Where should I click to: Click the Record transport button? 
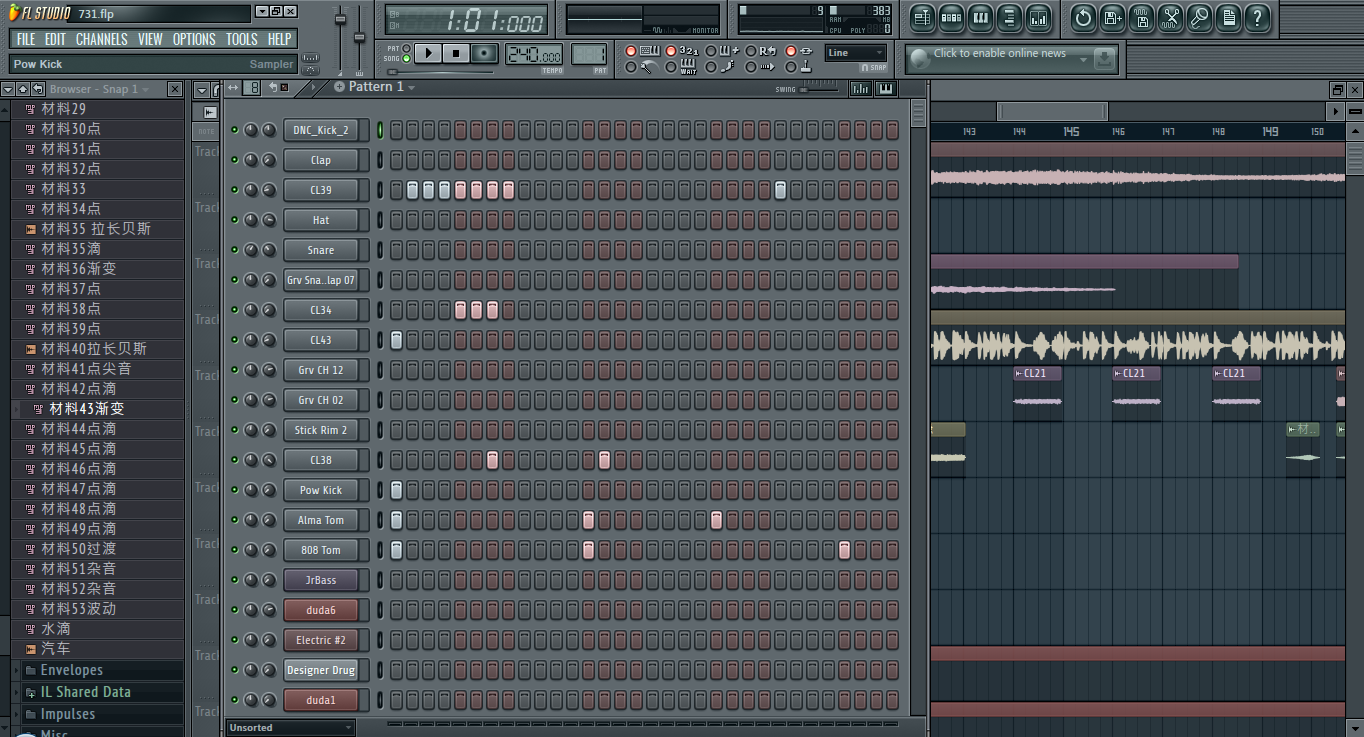(484, 53)
